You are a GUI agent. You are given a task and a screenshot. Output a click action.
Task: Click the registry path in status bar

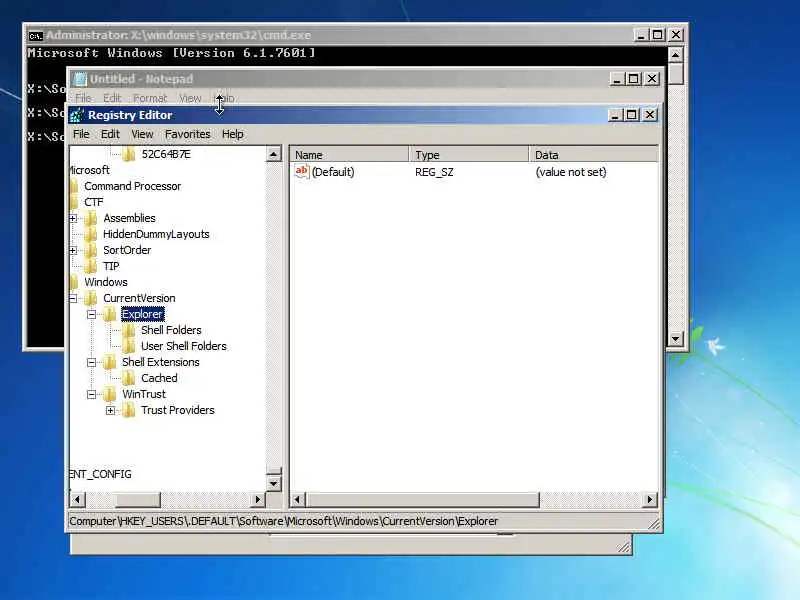tap(284, 521)
